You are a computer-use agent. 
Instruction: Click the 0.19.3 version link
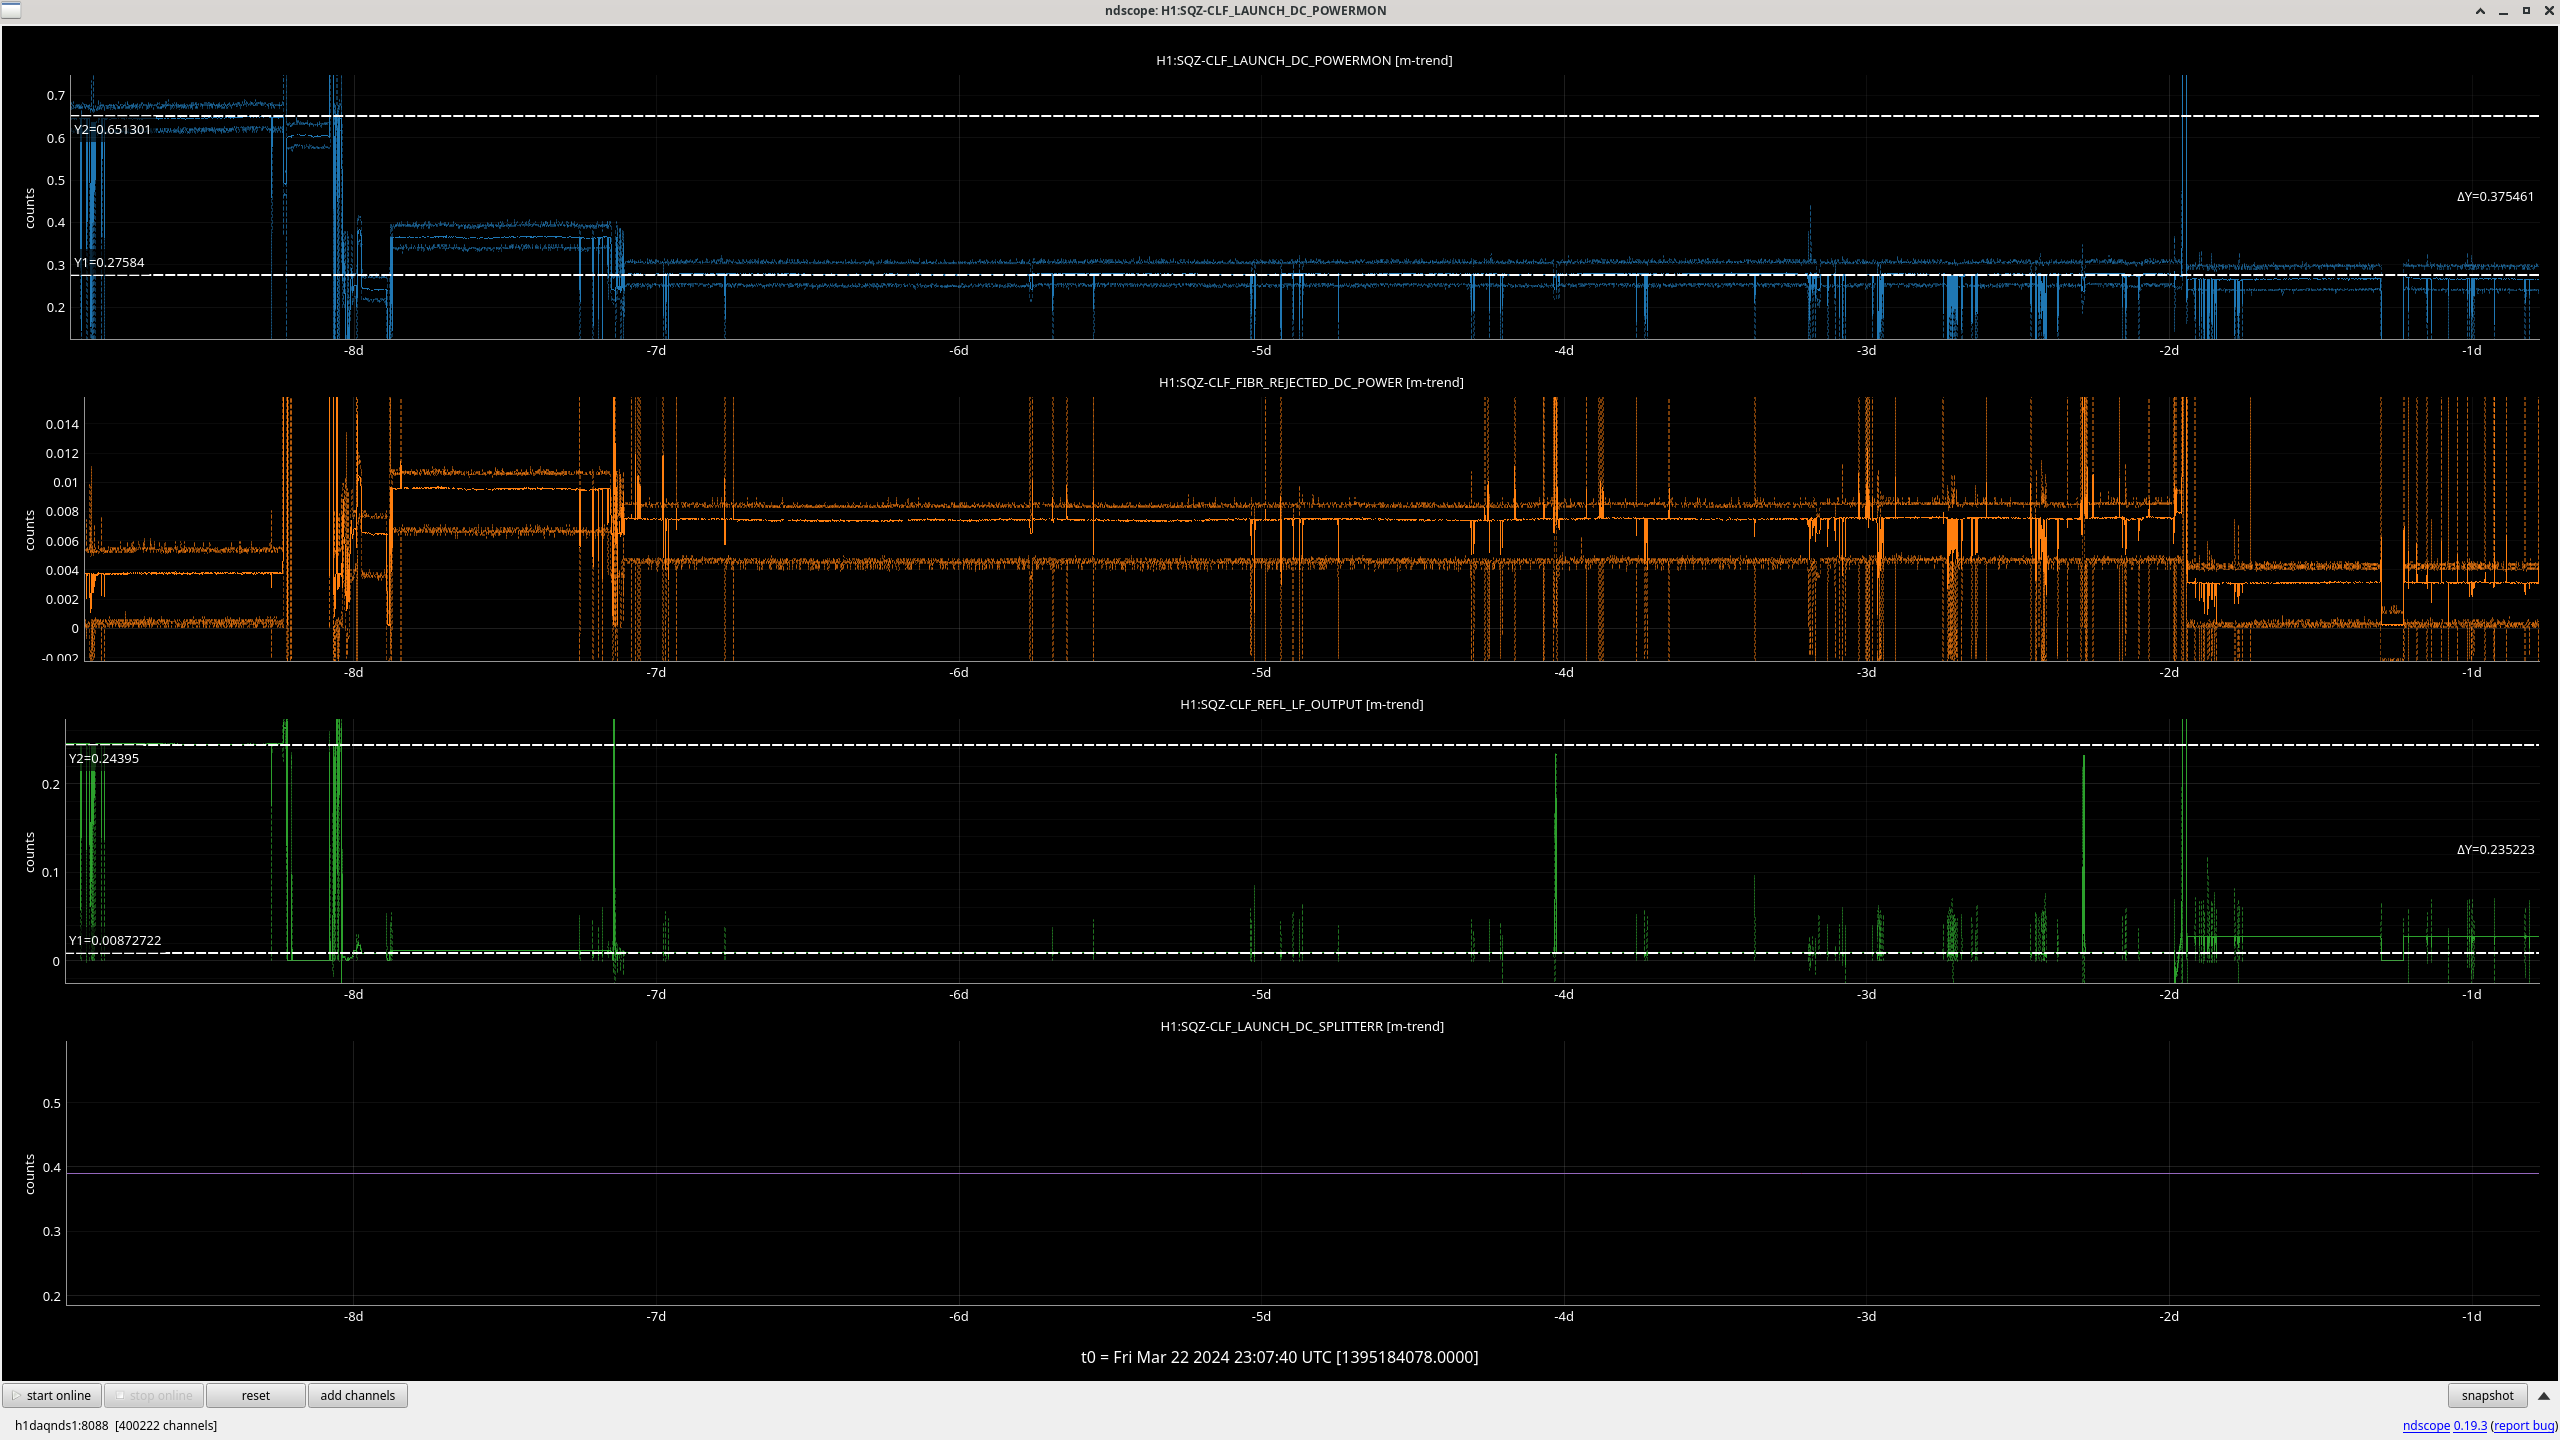click(2469, 1425)
